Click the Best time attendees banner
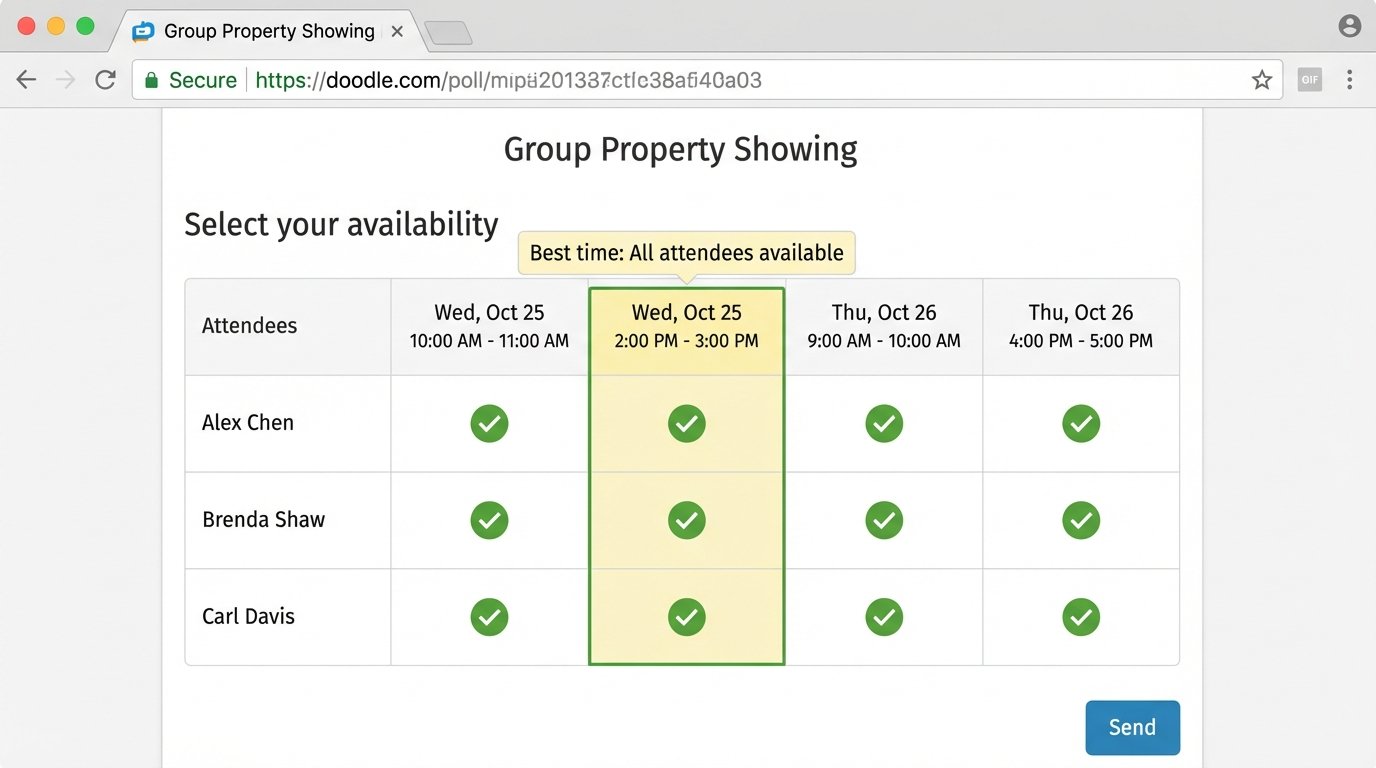1376x768 pixels. (686, 252)
